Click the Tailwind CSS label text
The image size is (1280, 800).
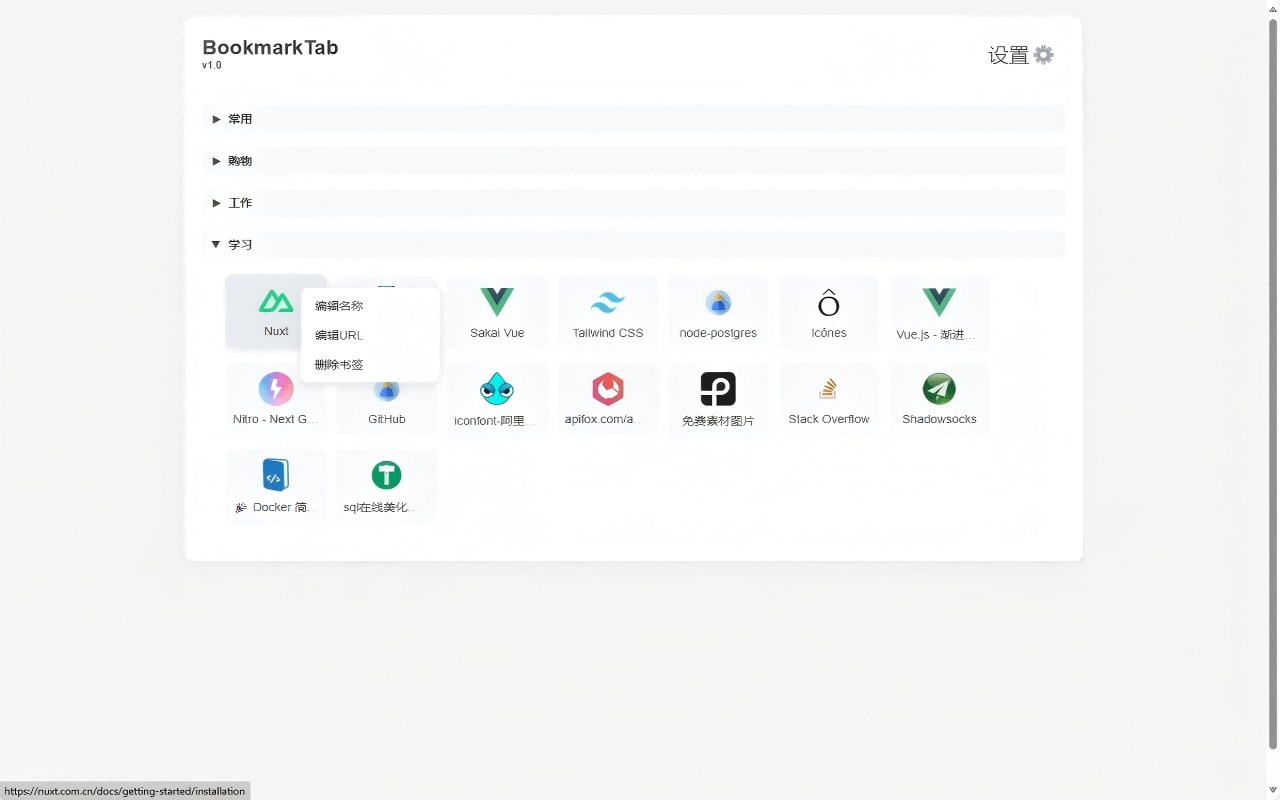click(x=608, y=333)
